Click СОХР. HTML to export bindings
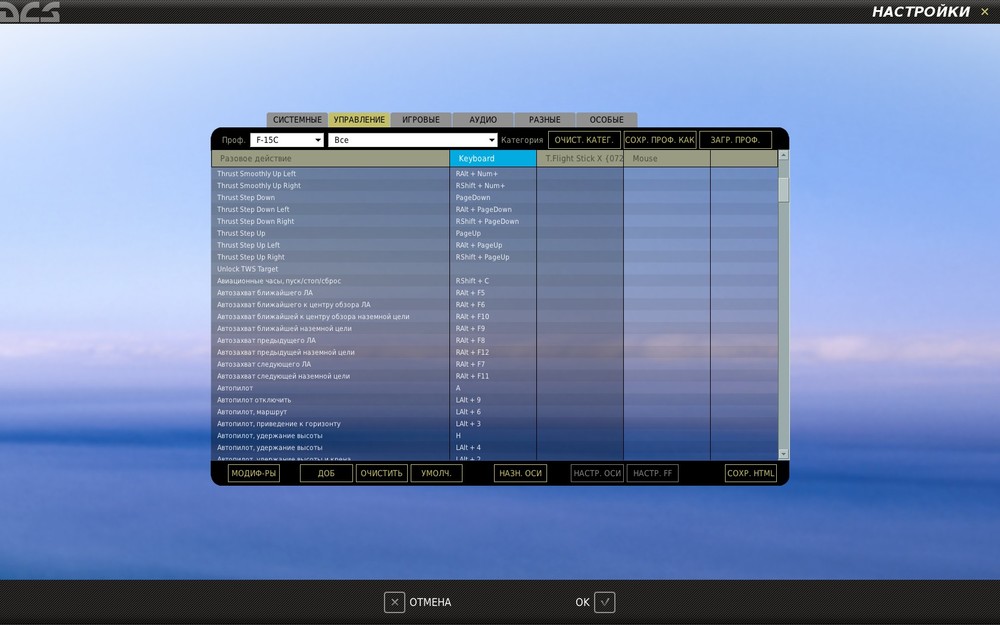 point(752,472)
